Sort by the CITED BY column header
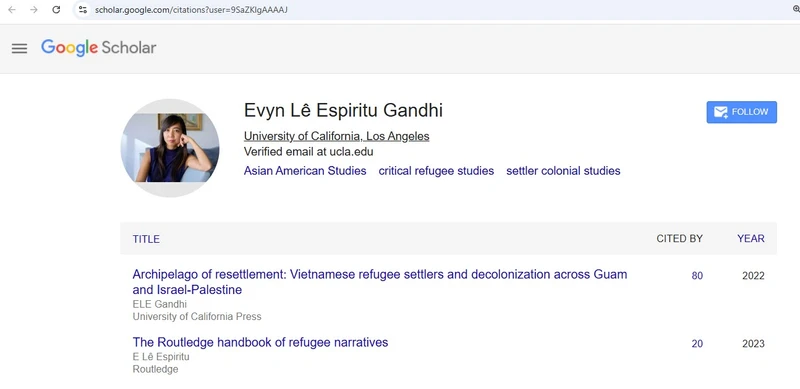The height and width of the screenshot is (389, 800). point(680,238)
